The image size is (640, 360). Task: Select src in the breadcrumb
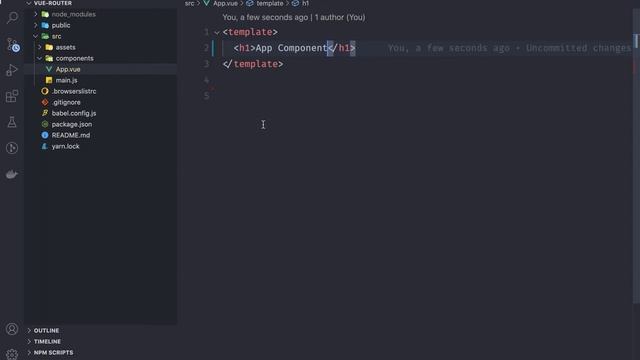coord(189,3)
